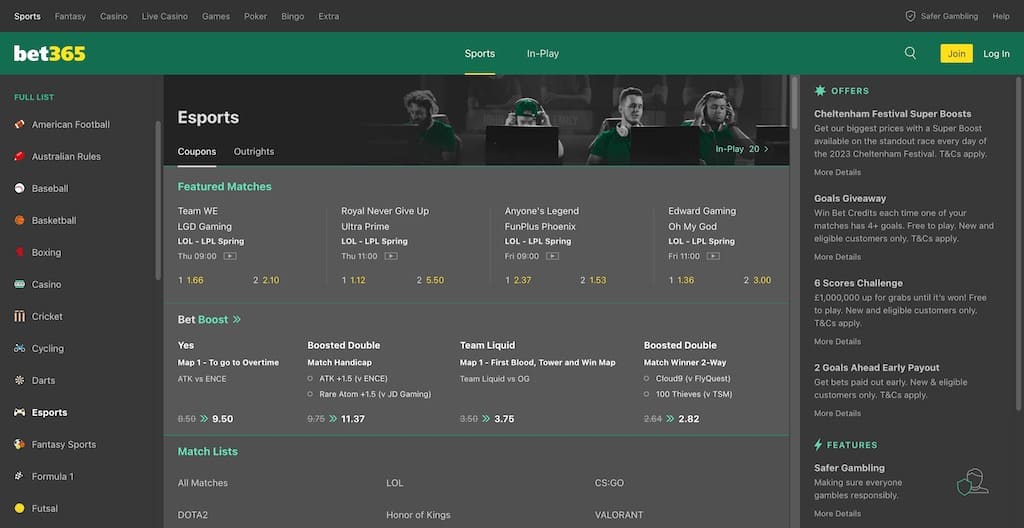Open the CS:GO match list
Viewport: 1024px width, 528px height.
pyautogui.click(x=609, y=483)
